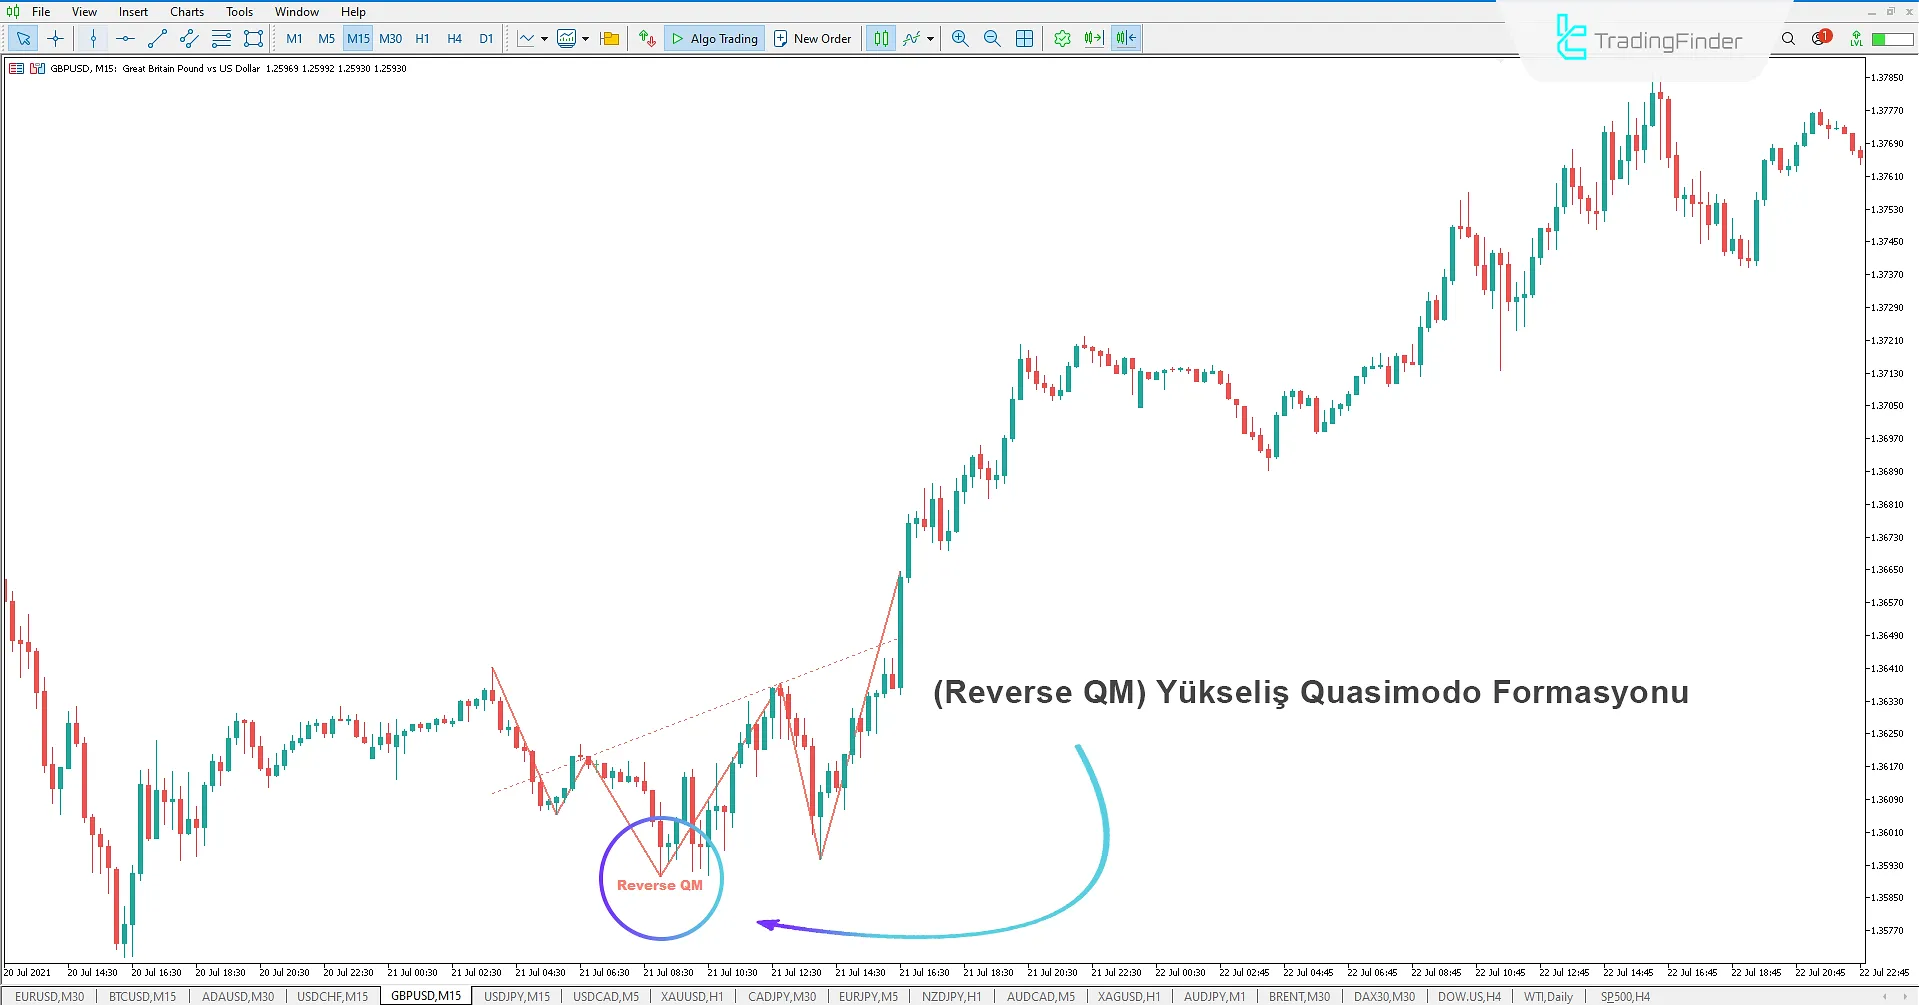Tile the chart windows
Image resolution: width=1920 pixels, height=1005 pixels.
[x=1024, y=38]
